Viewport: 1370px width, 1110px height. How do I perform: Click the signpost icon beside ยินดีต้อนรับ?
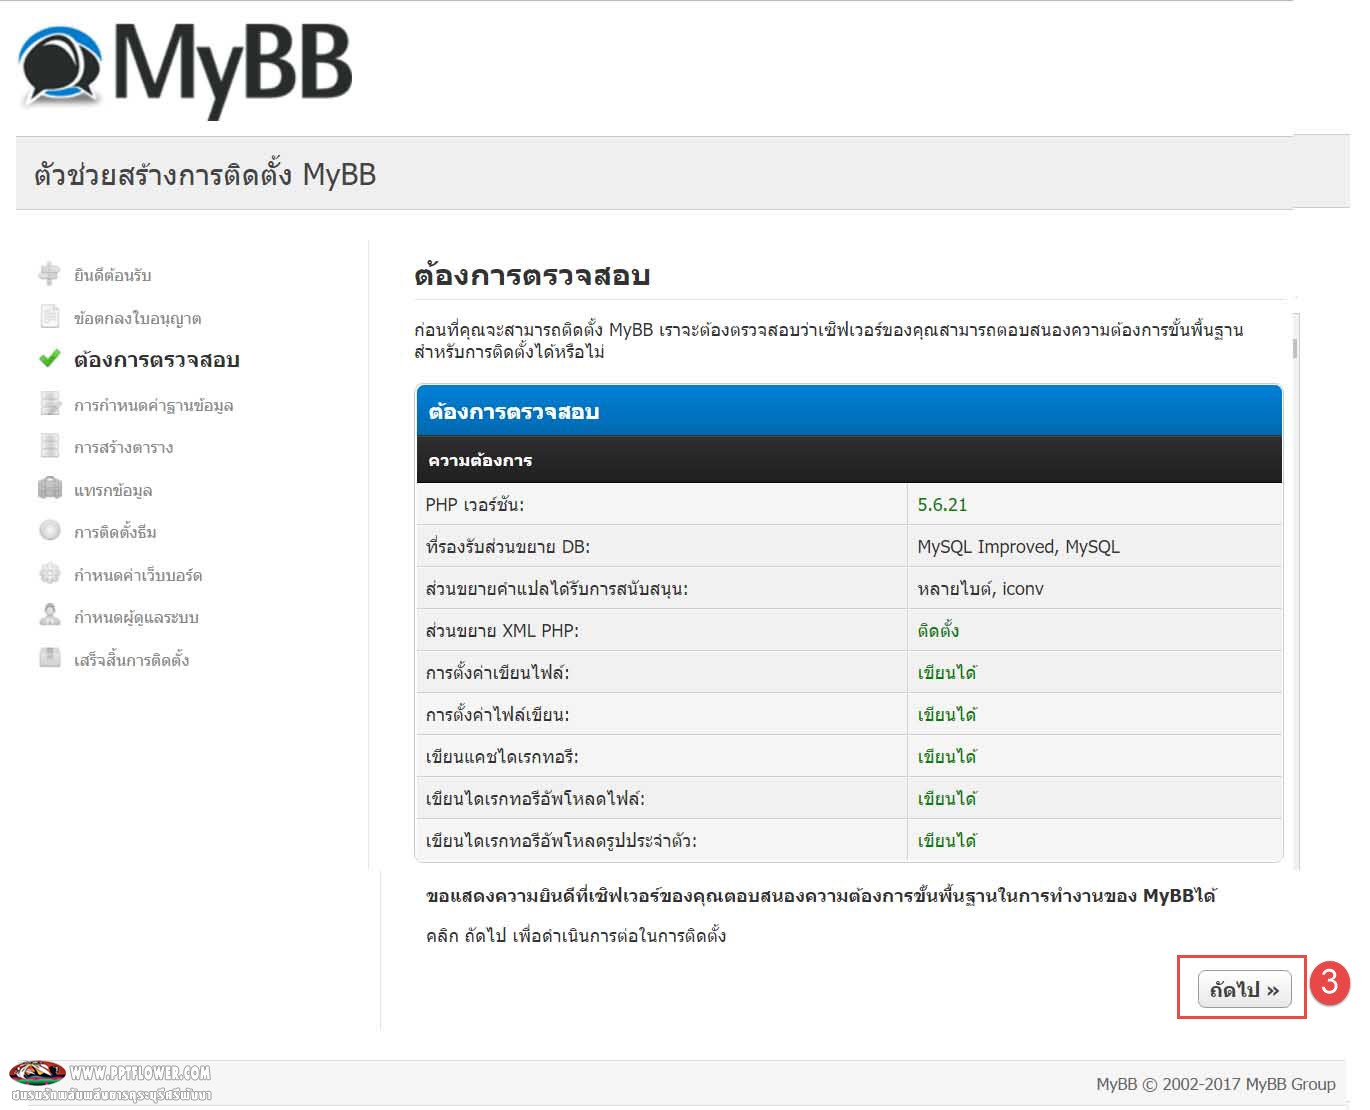pos(49,273)
